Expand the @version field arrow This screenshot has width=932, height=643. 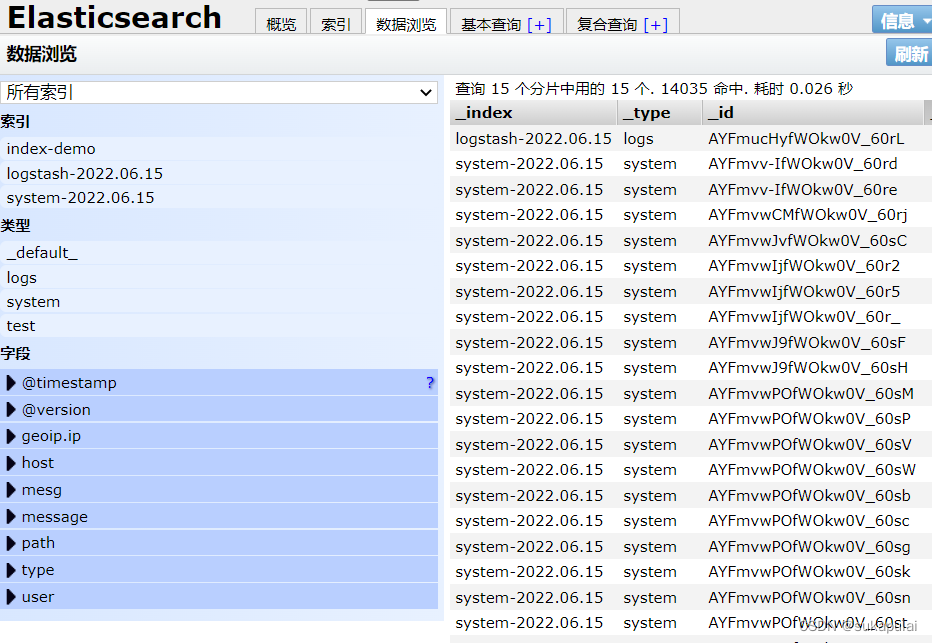[x=11, y=409]
